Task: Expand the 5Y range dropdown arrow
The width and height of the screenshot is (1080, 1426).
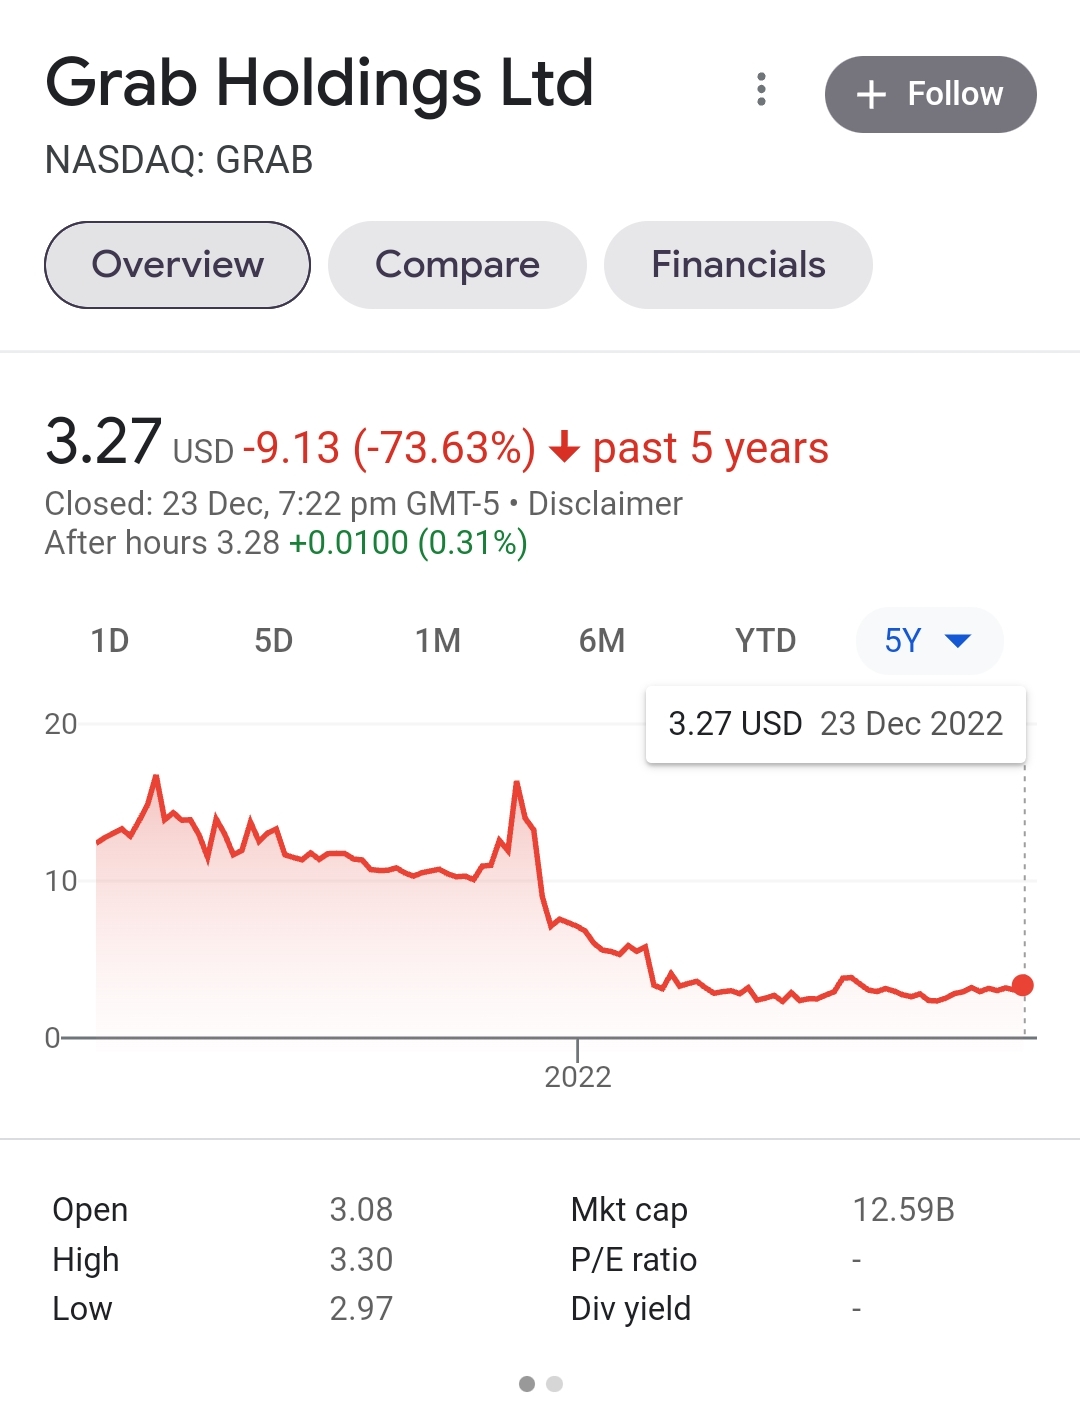Action: pyautogui.click(x=958, y=641)
